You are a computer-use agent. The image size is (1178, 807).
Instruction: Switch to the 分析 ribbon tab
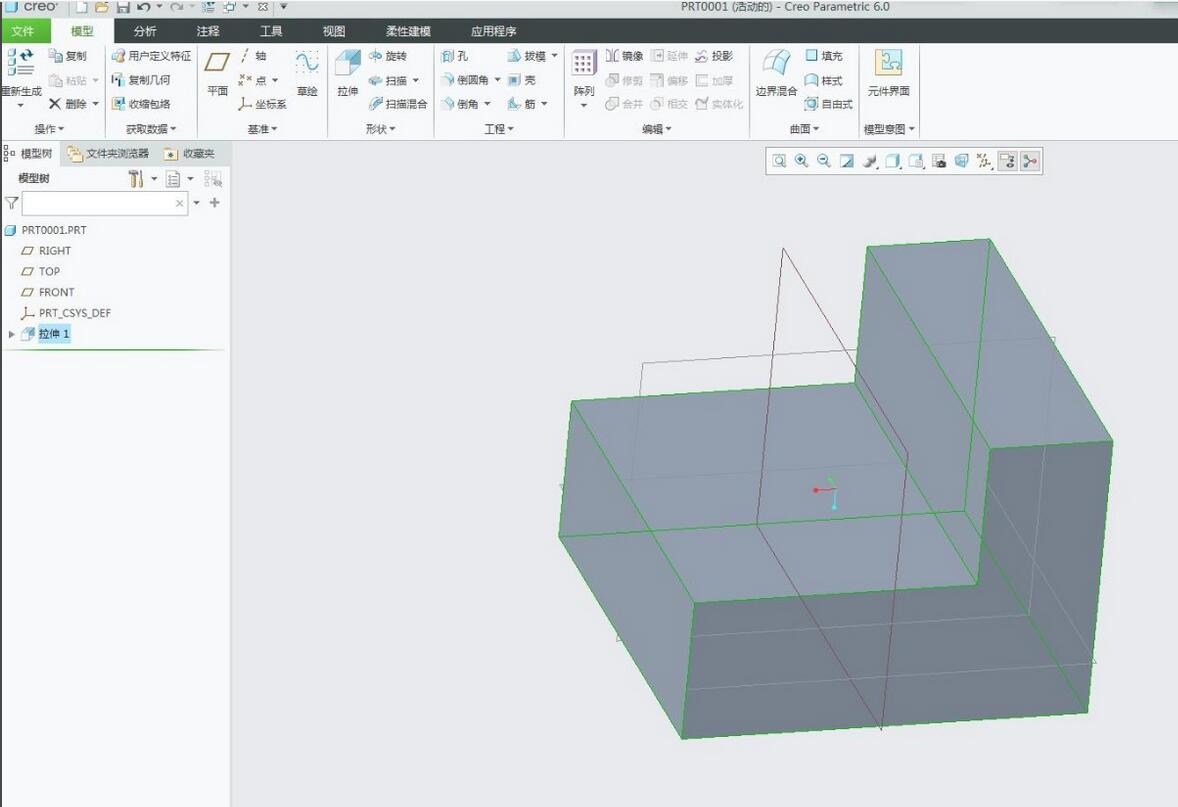tap(145, 31)
